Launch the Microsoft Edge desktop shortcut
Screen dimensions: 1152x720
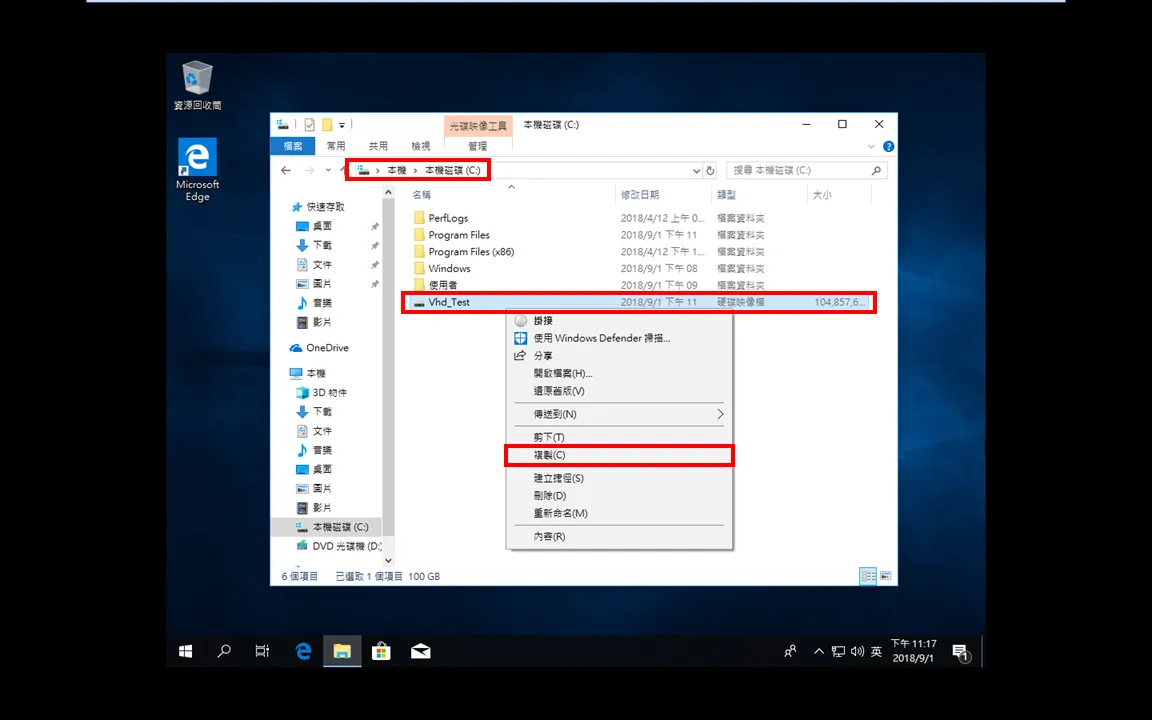point(197,170)
